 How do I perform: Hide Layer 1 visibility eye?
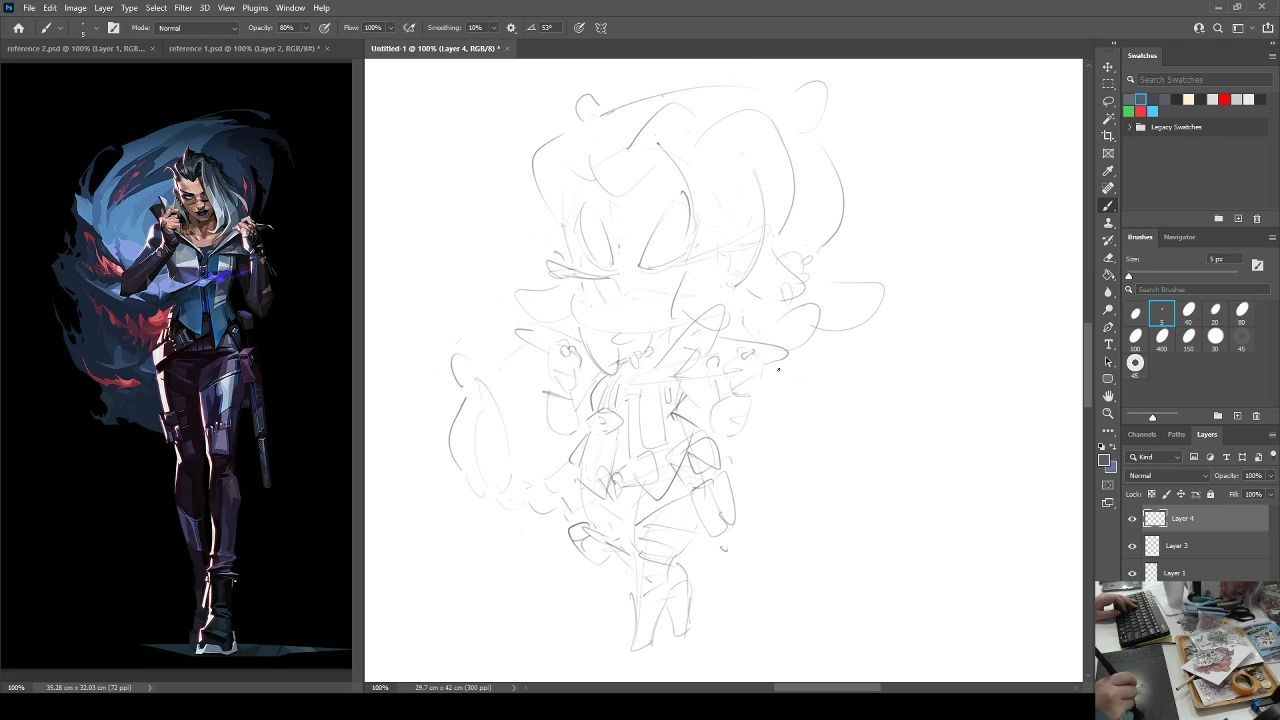coord(1132,573)
